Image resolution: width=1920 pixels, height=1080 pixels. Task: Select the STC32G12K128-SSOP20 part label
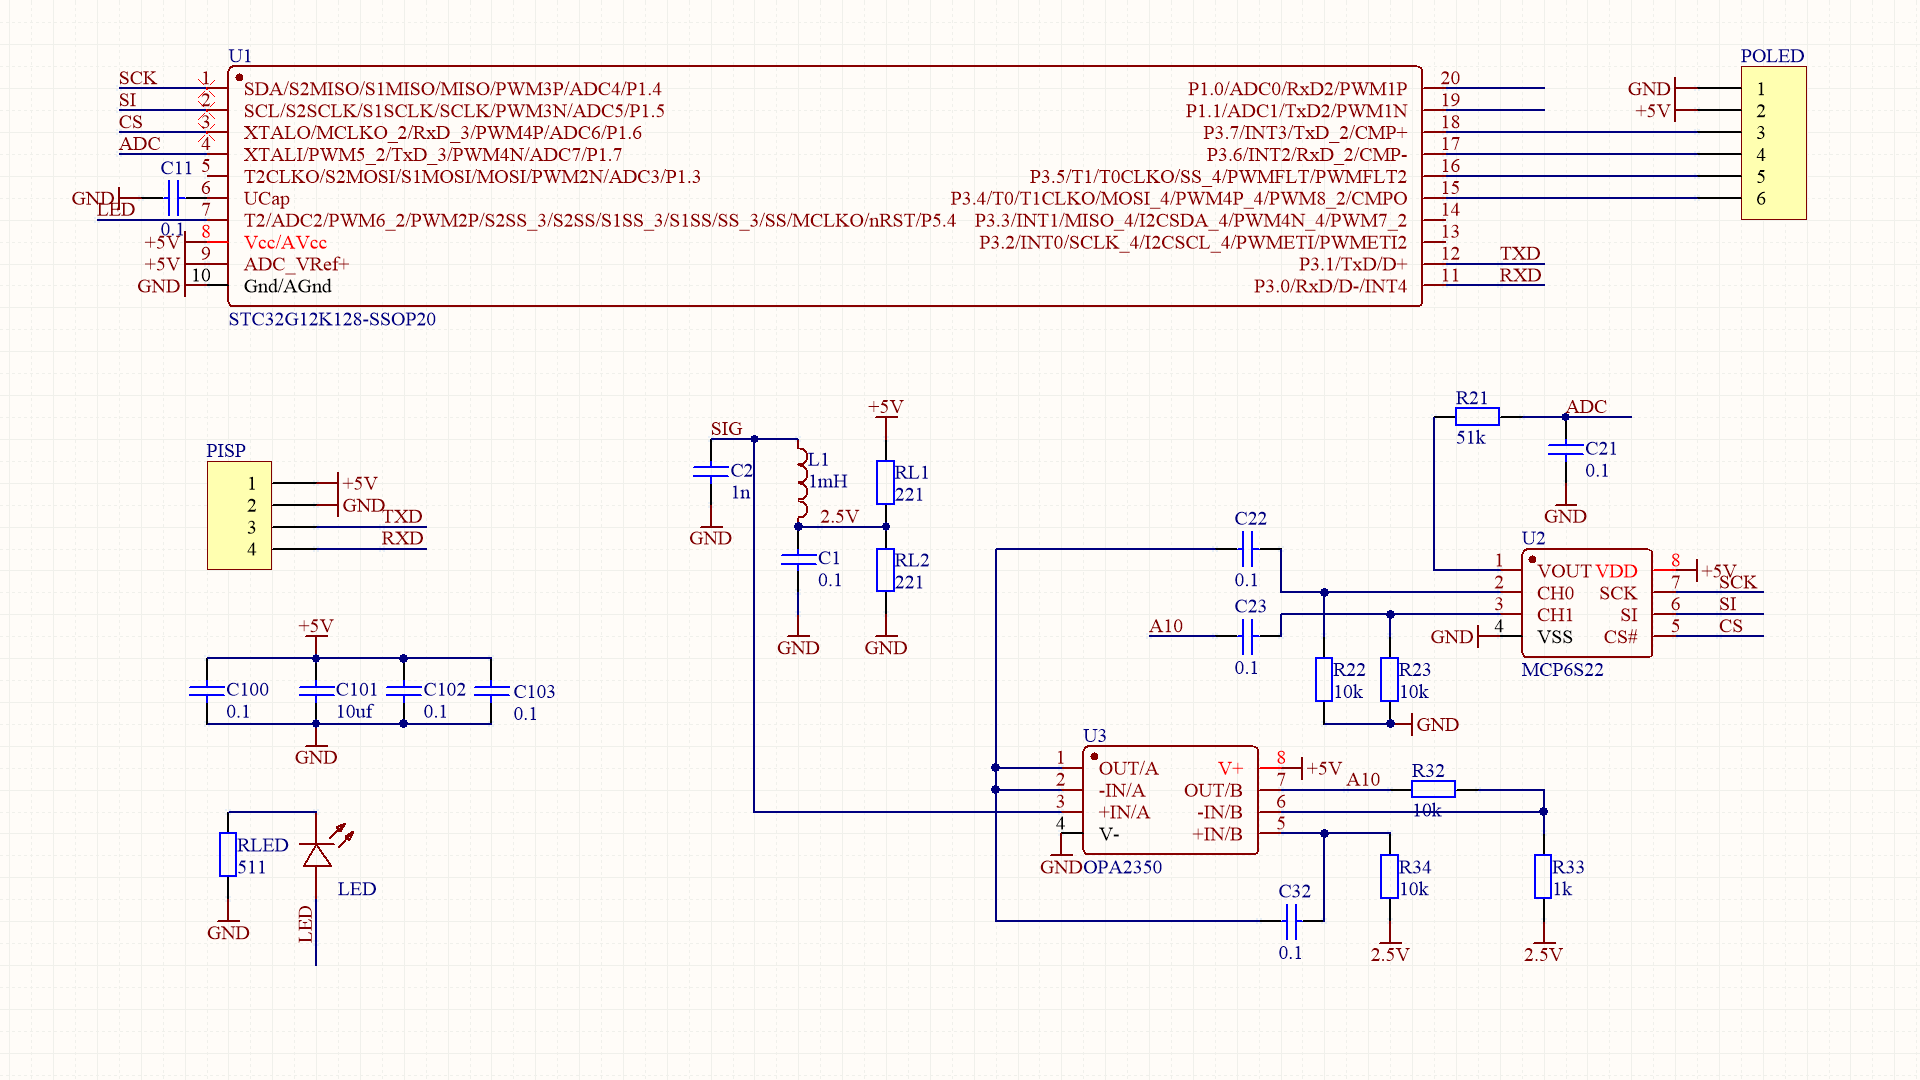pos(332,320)
